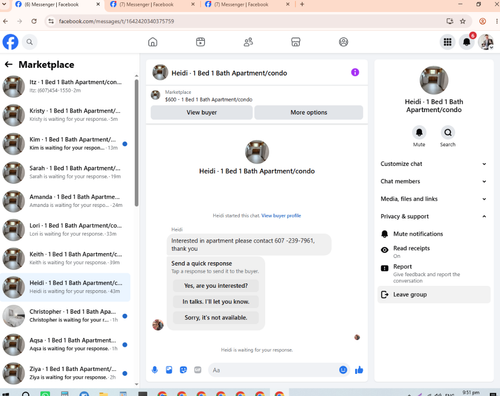Open the View buyer profile link
500x396 pixels.
[x=281, y=216]
